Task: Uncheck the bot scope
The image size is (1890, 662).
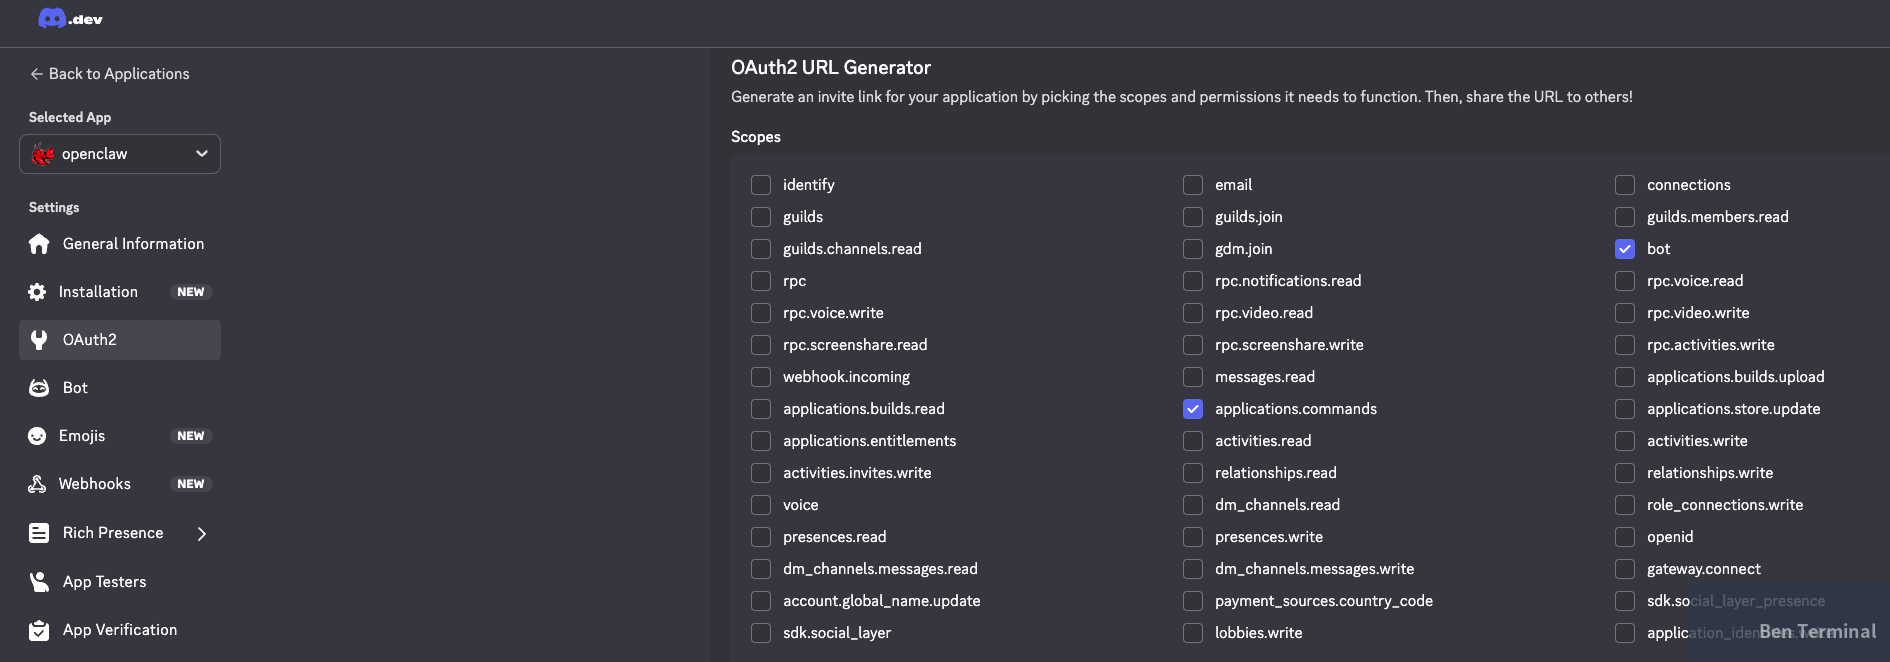Action: pos(1624,249)
